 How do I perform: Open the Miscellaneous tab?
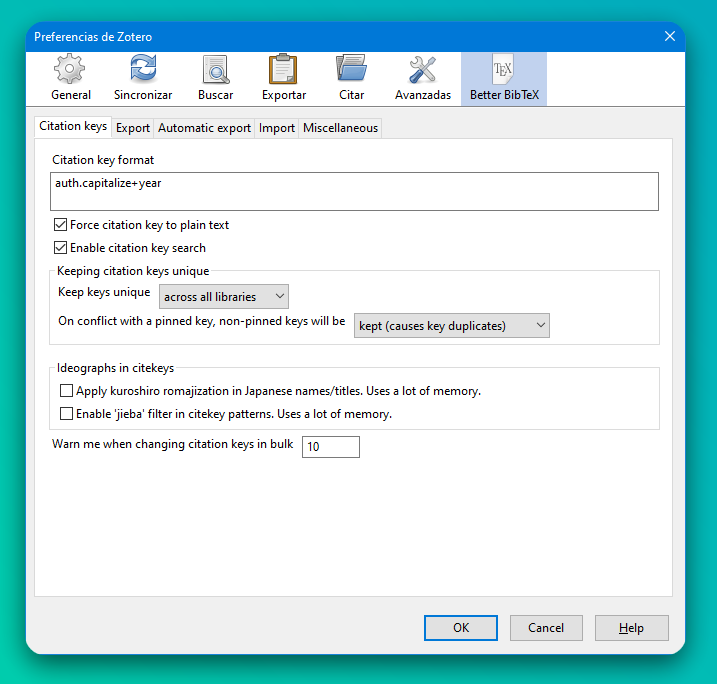[340, 128]
